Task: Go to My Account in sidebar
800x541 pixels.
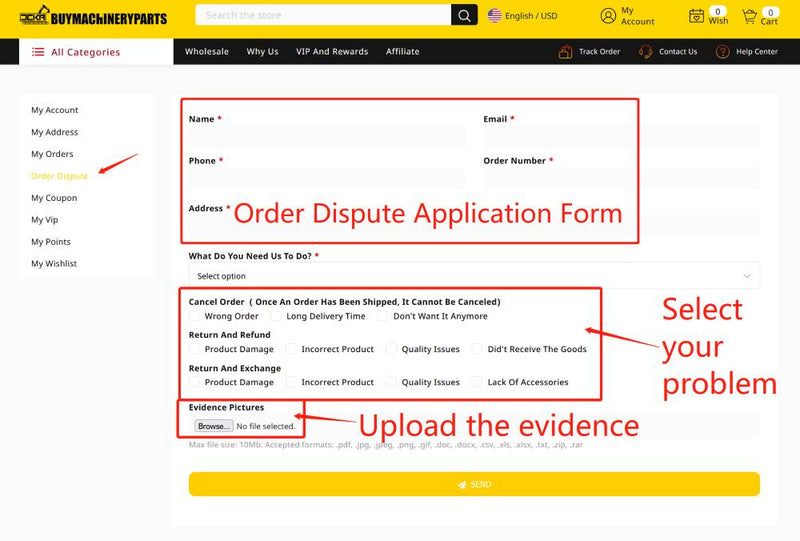Action: [55, 110]
